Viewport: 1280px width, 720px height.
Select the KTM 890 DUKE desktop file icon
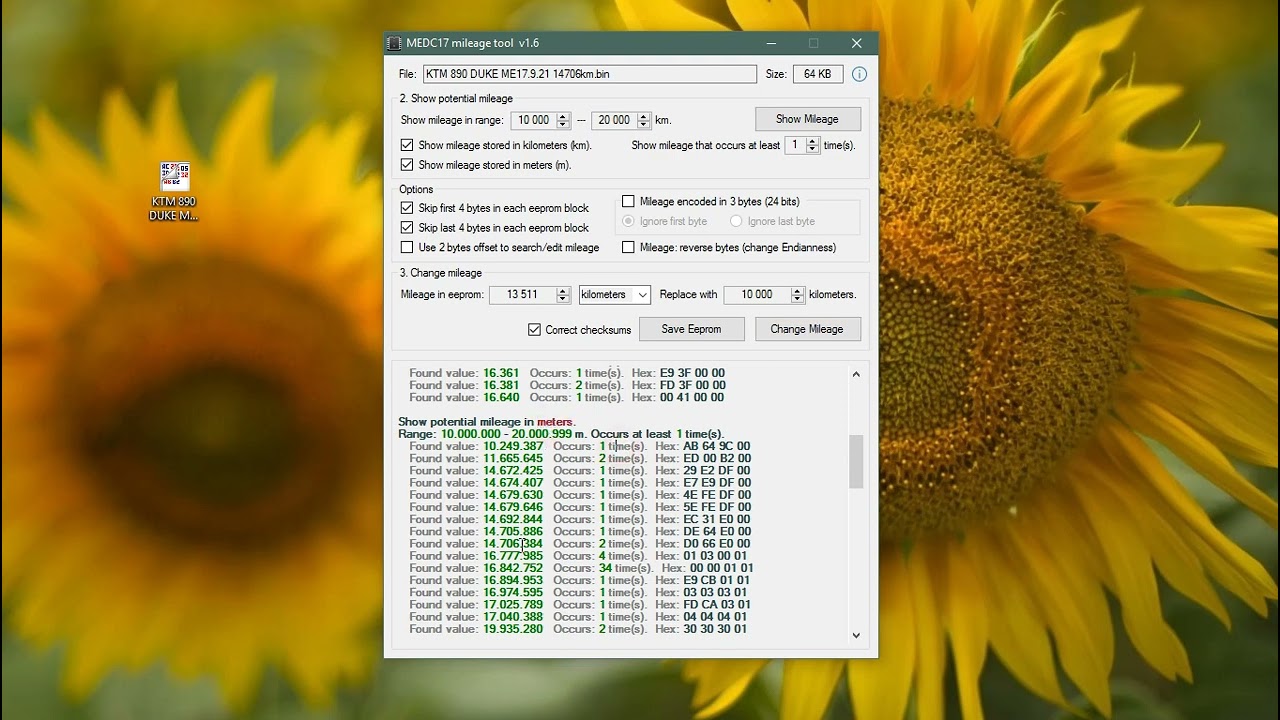(174, 191)
